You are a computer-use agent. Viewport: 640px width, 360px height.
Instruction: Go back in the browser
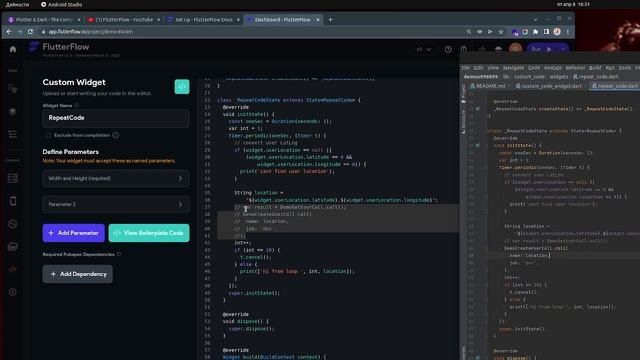click(x=9, y=31)
